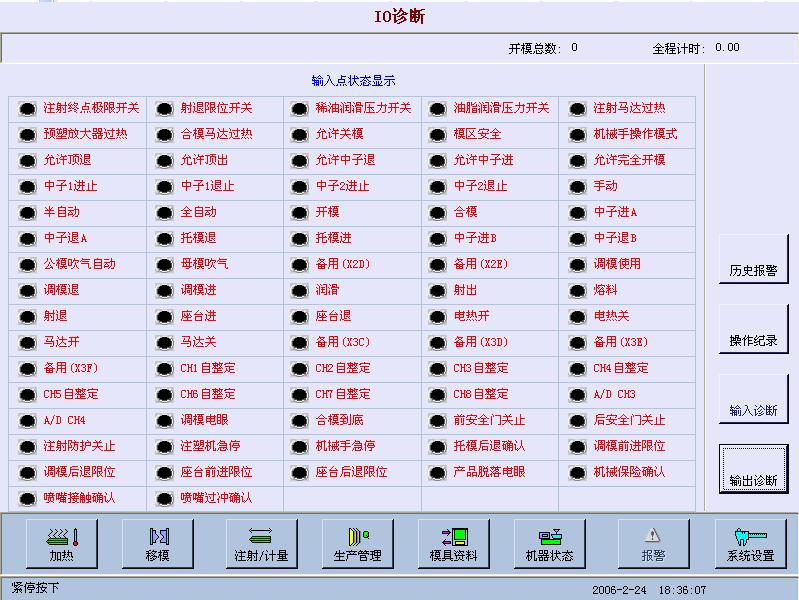Open the 系统设置 system settings icon
Viewport: 799px width, 600px height.
pyautogui.click(x=751, y=544)
